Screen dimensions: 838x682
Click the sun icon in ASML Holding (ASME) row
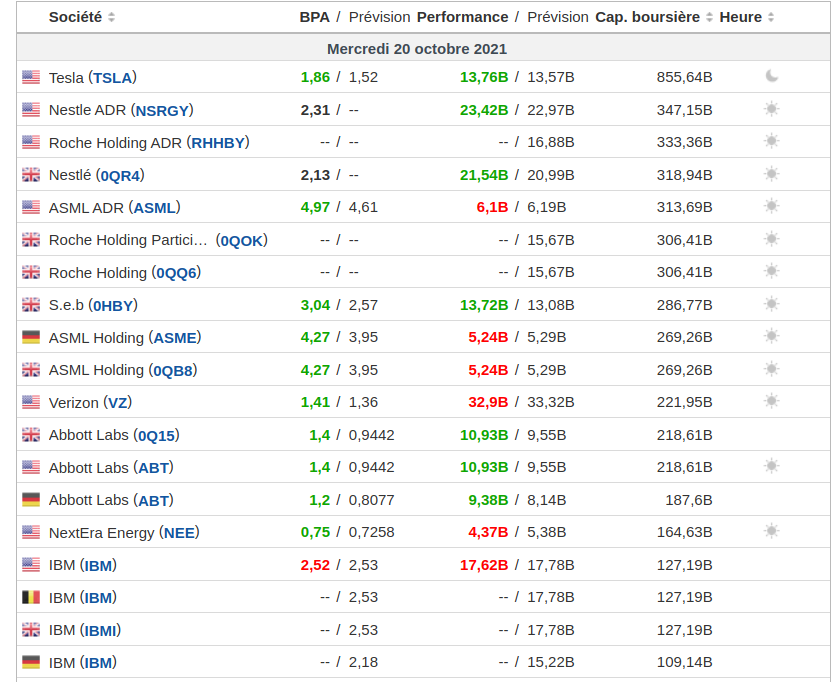click(x=771, y=336)
